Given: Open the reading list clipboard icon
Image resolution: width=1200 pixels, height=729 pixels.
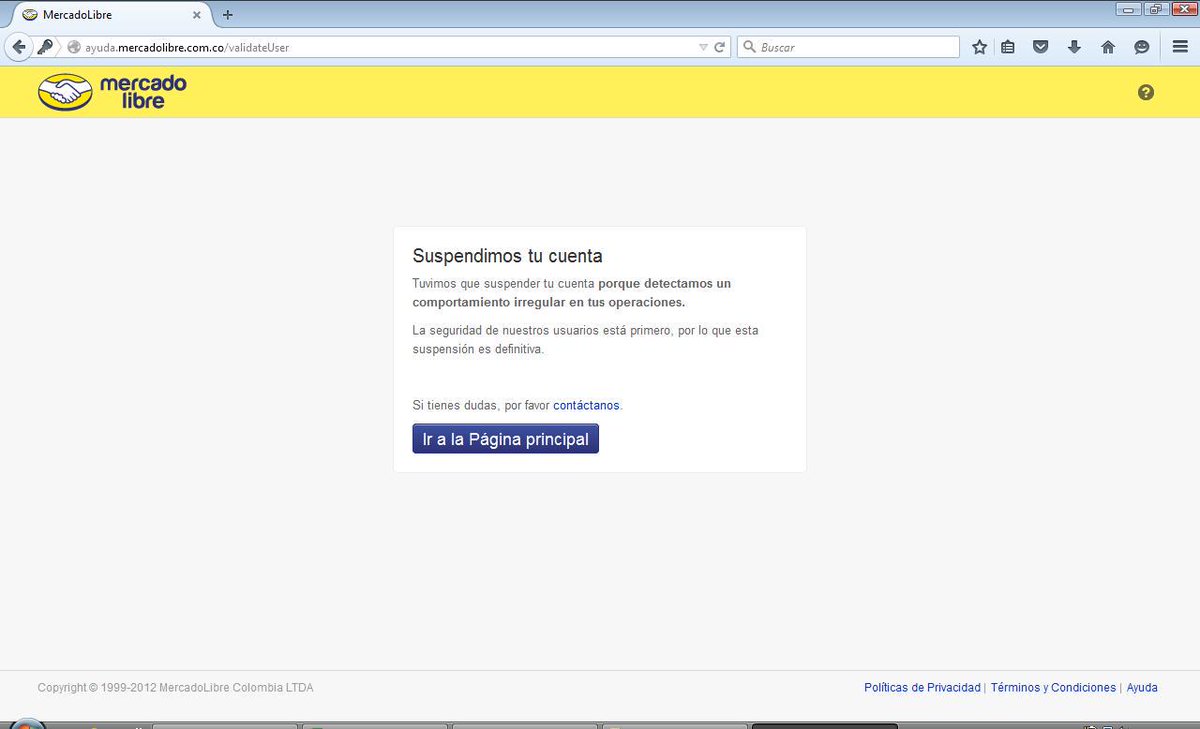Looking at the screenshot, I should tap(1008, 46).
